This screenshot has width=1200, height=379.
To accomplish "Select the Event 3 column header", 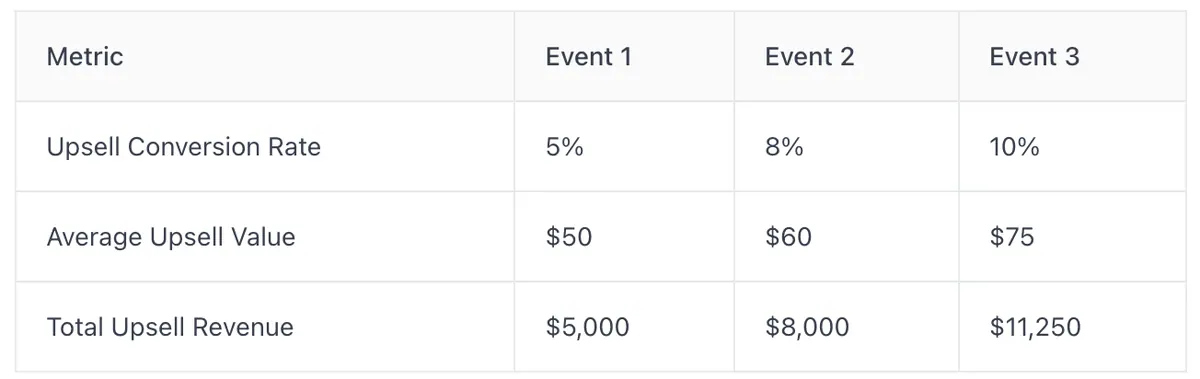I will click(1035, 57).
